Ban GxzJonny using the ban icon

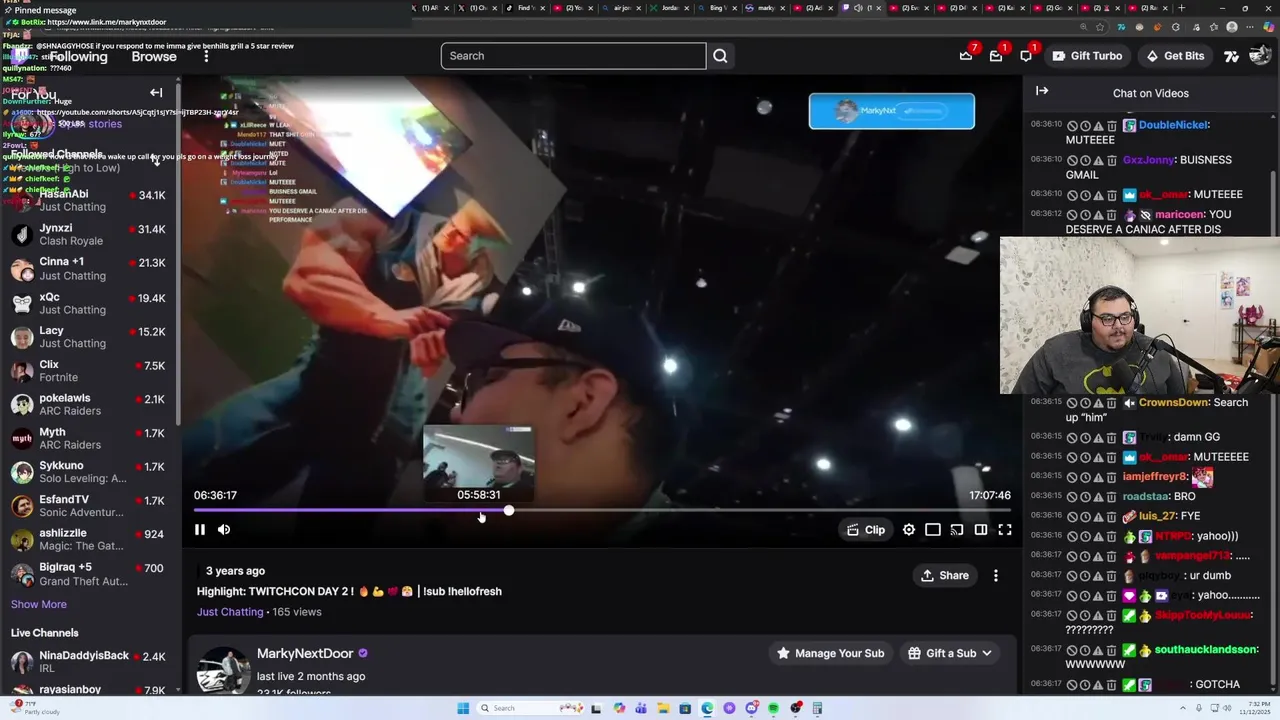point(1072,160)
